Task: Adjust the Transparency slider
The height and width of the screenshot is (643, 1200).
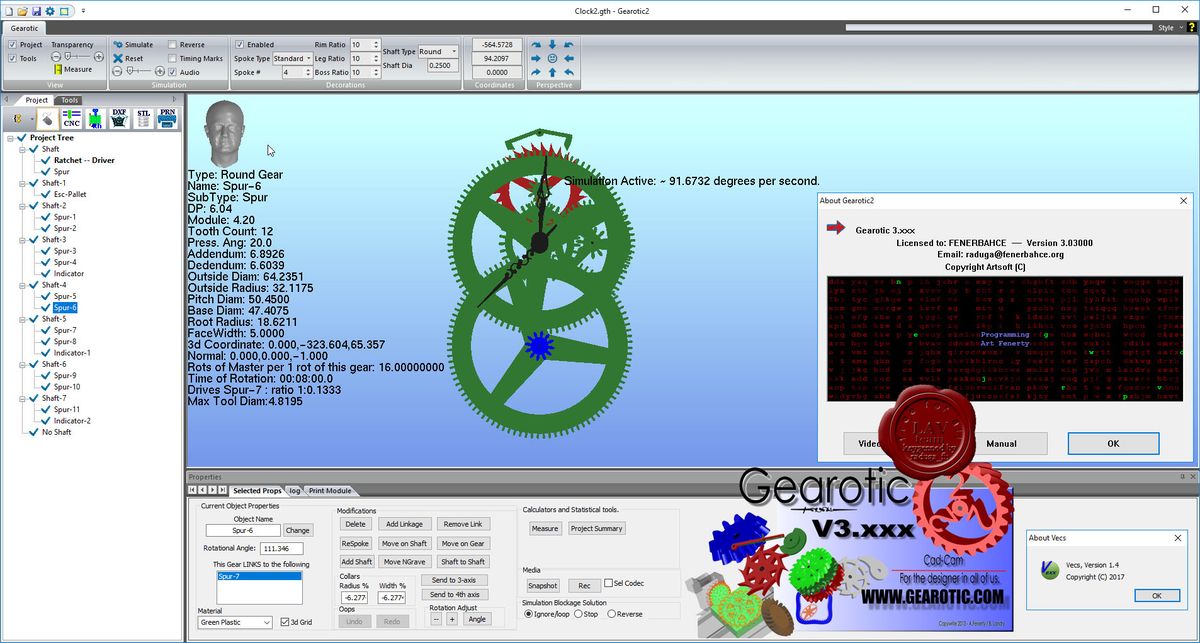Action: (78, 57)
